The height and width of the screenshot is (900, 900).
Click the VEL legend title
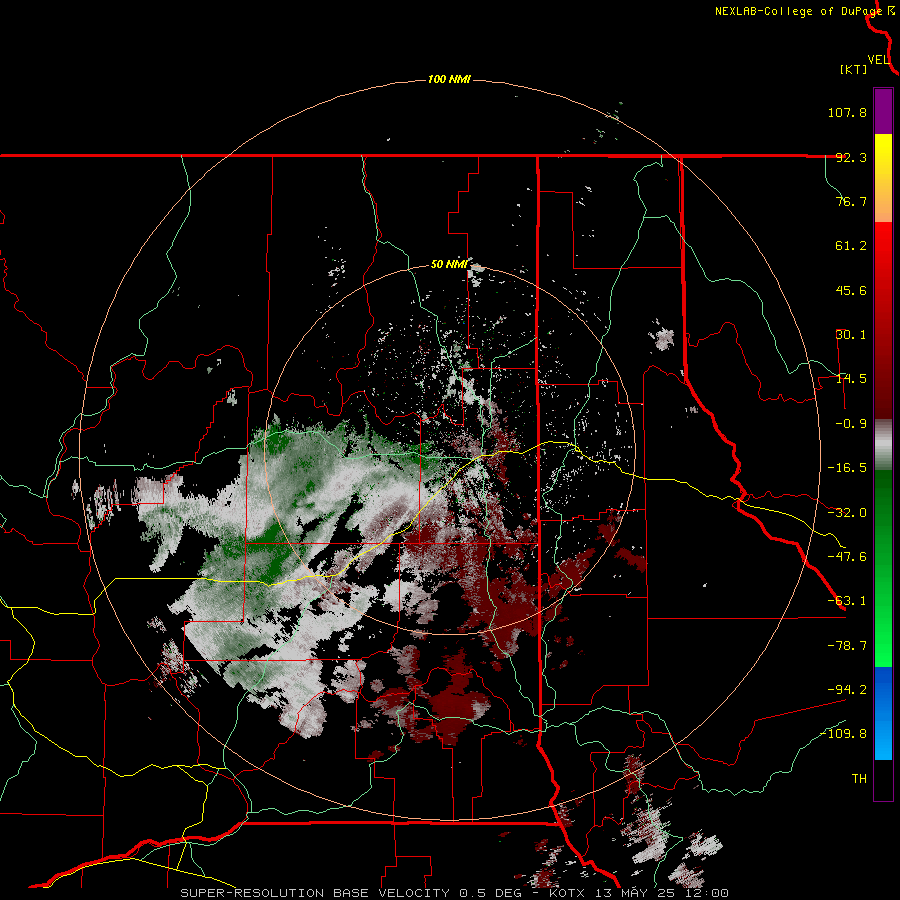point(878,60)
